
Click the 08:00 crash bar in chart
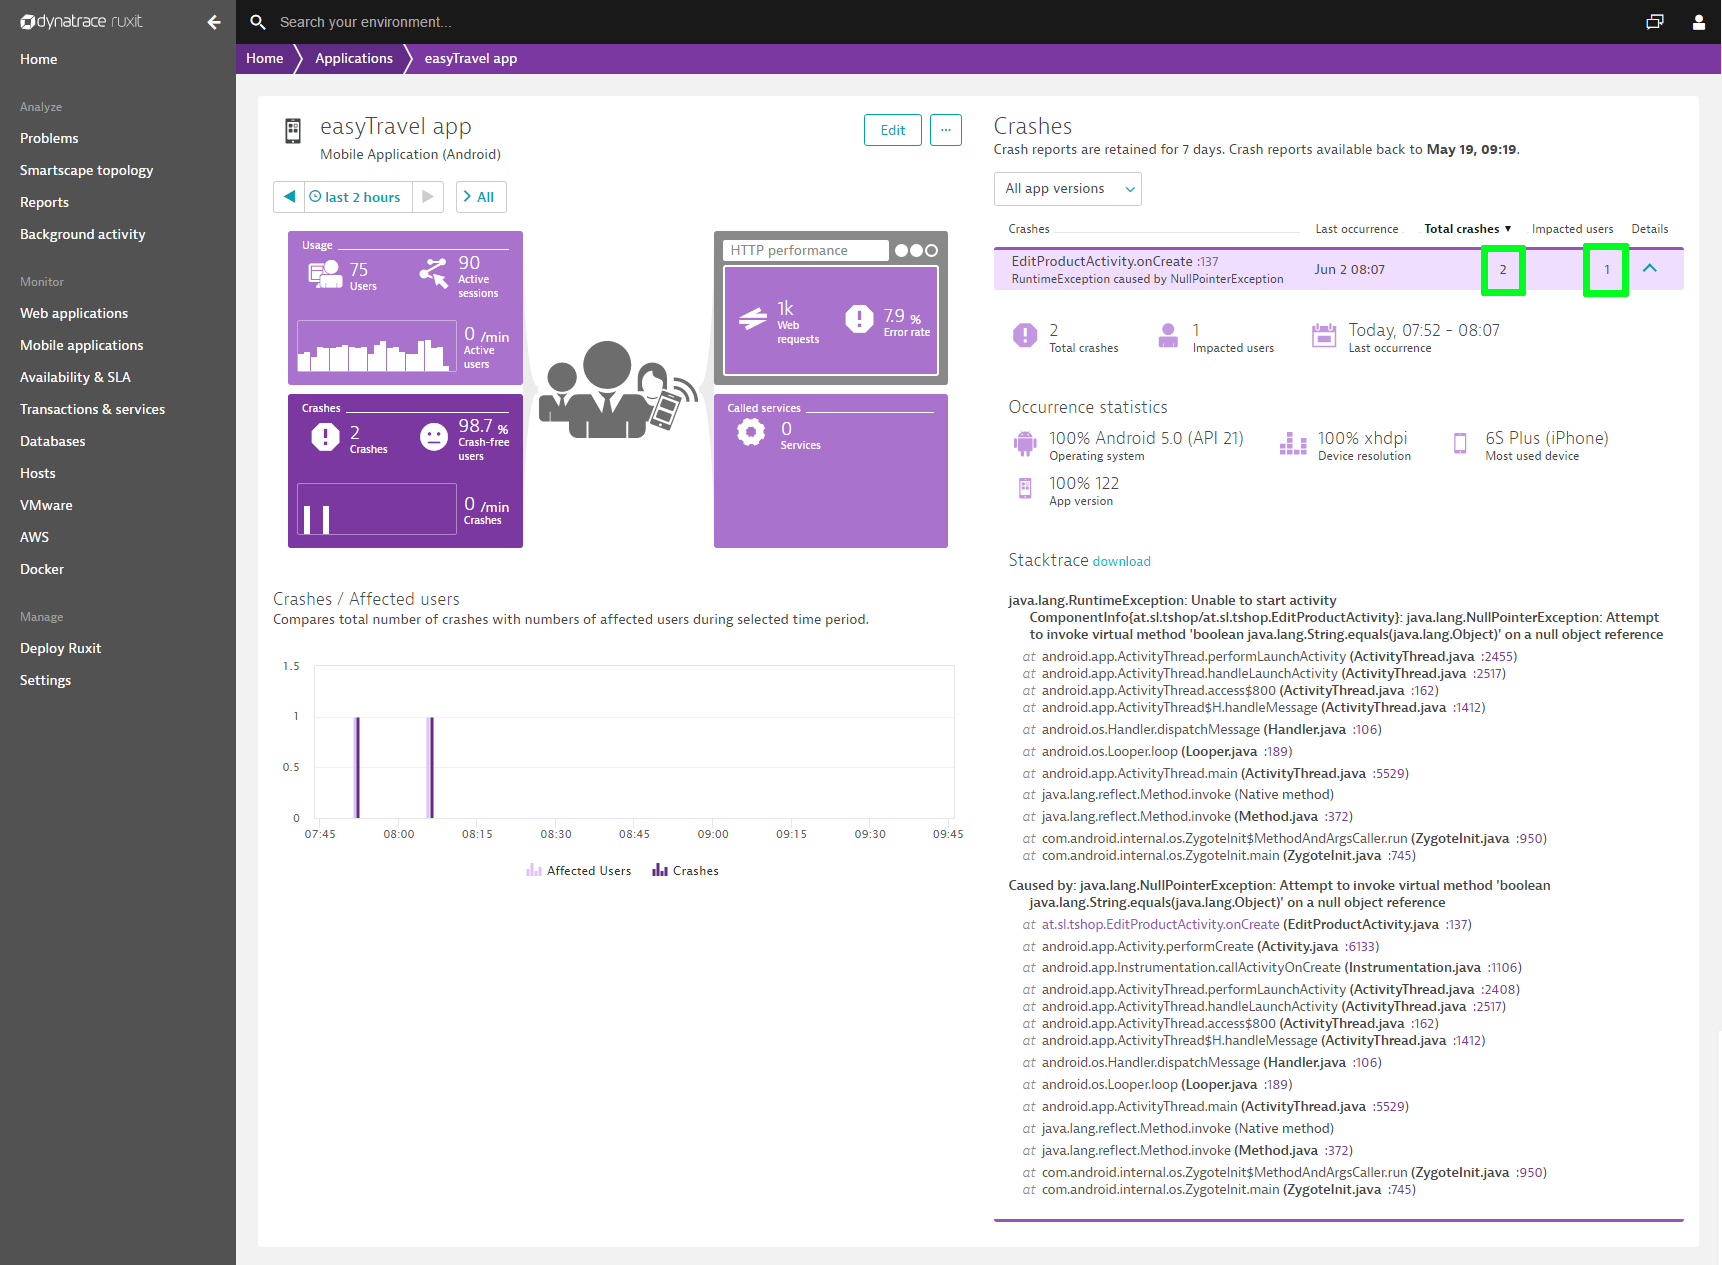pyautogui.click(x=357, y=767)
